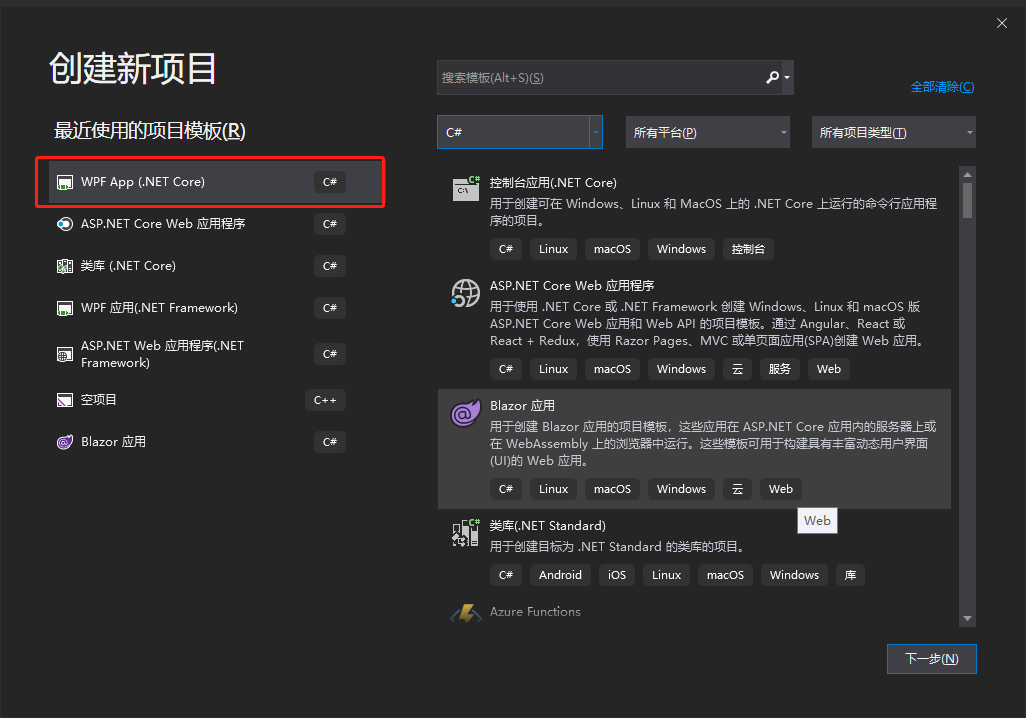Open the C# language filter dropdown
This screenshot has height=718, width=1026.
pos(595,132)
